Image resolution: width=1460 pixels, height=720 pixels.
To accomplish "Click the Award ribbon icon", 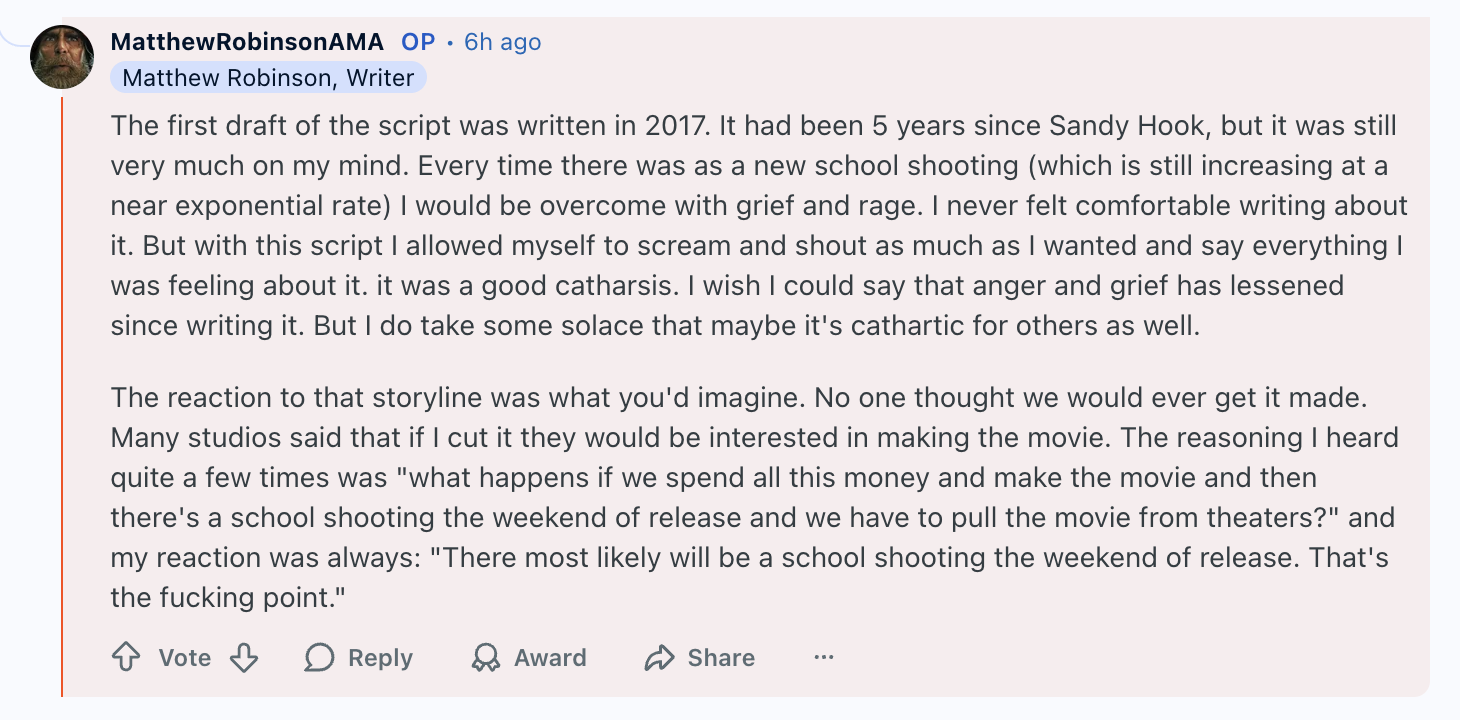I will click(x=486, y=657).
